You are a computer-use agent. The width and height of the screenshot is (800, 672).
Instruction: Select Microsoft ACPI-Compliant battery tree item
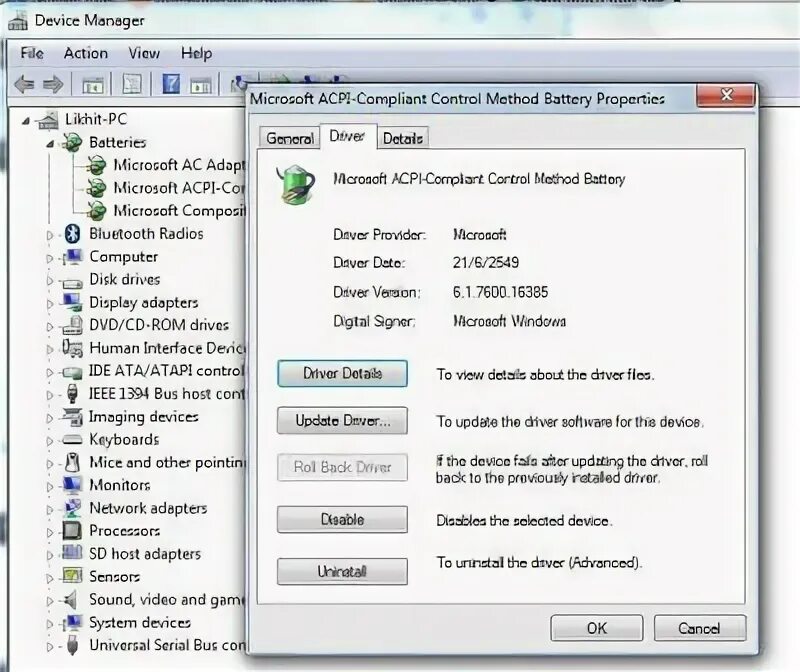click(179, 188)
